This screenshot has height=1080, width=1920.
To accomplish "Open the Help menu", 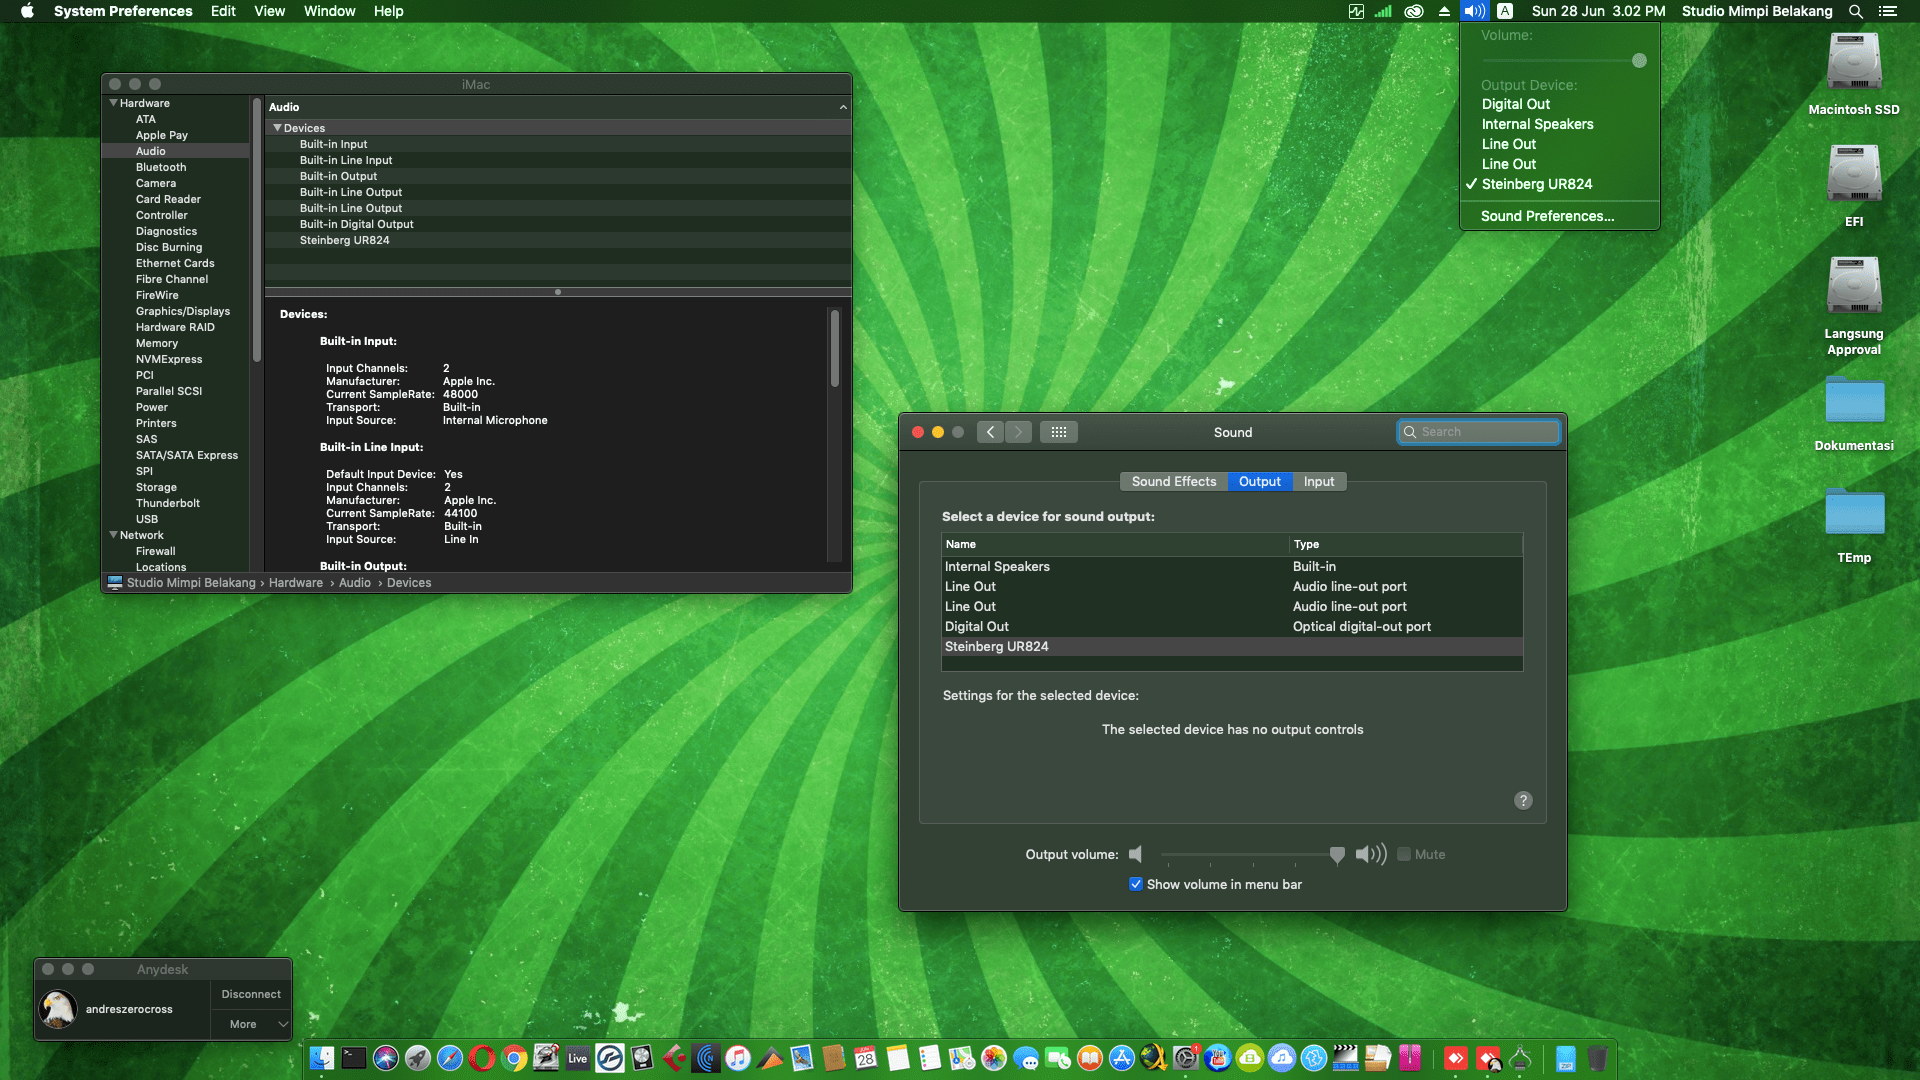I will (388, 11).
